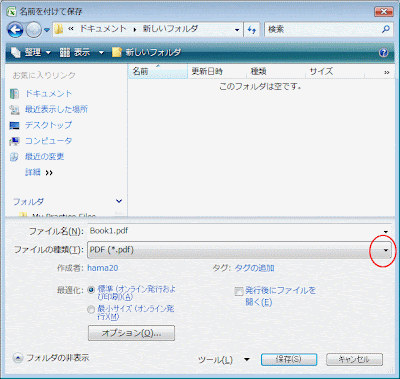This screenshot has width=400, height=379.
Task: Click the Forward navigation arrow button
Action: [33, 30]
